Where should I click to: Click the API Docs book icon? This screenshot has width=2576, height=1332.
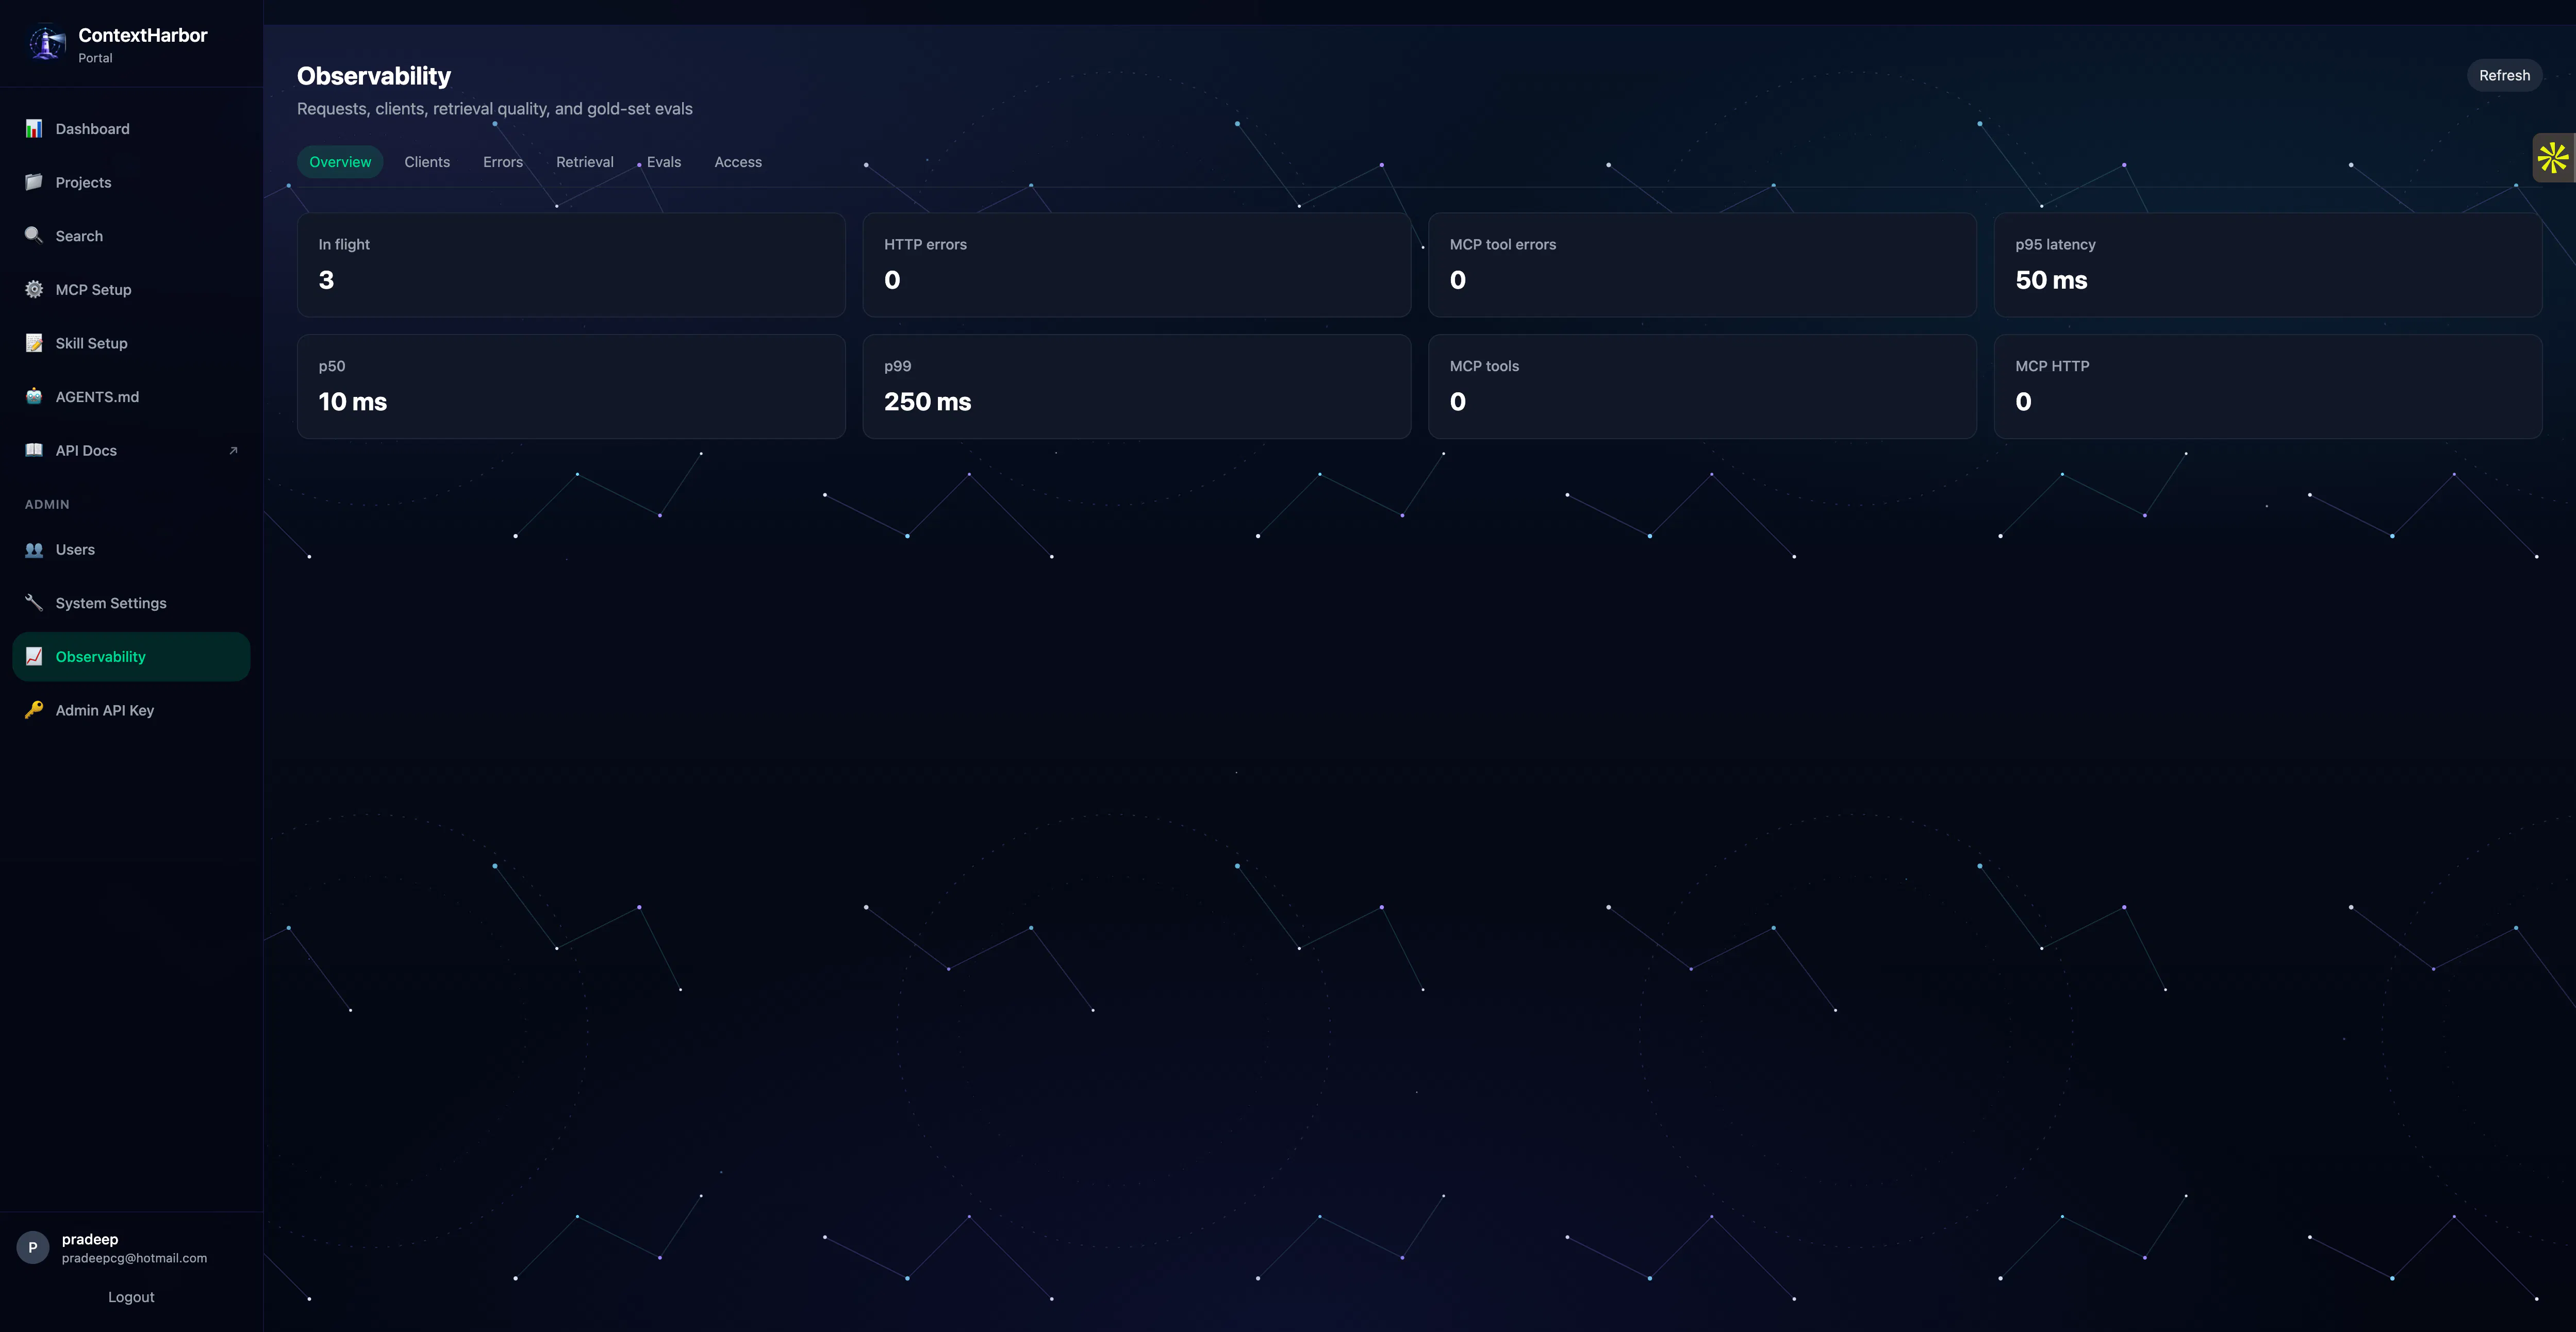point(34,450)
